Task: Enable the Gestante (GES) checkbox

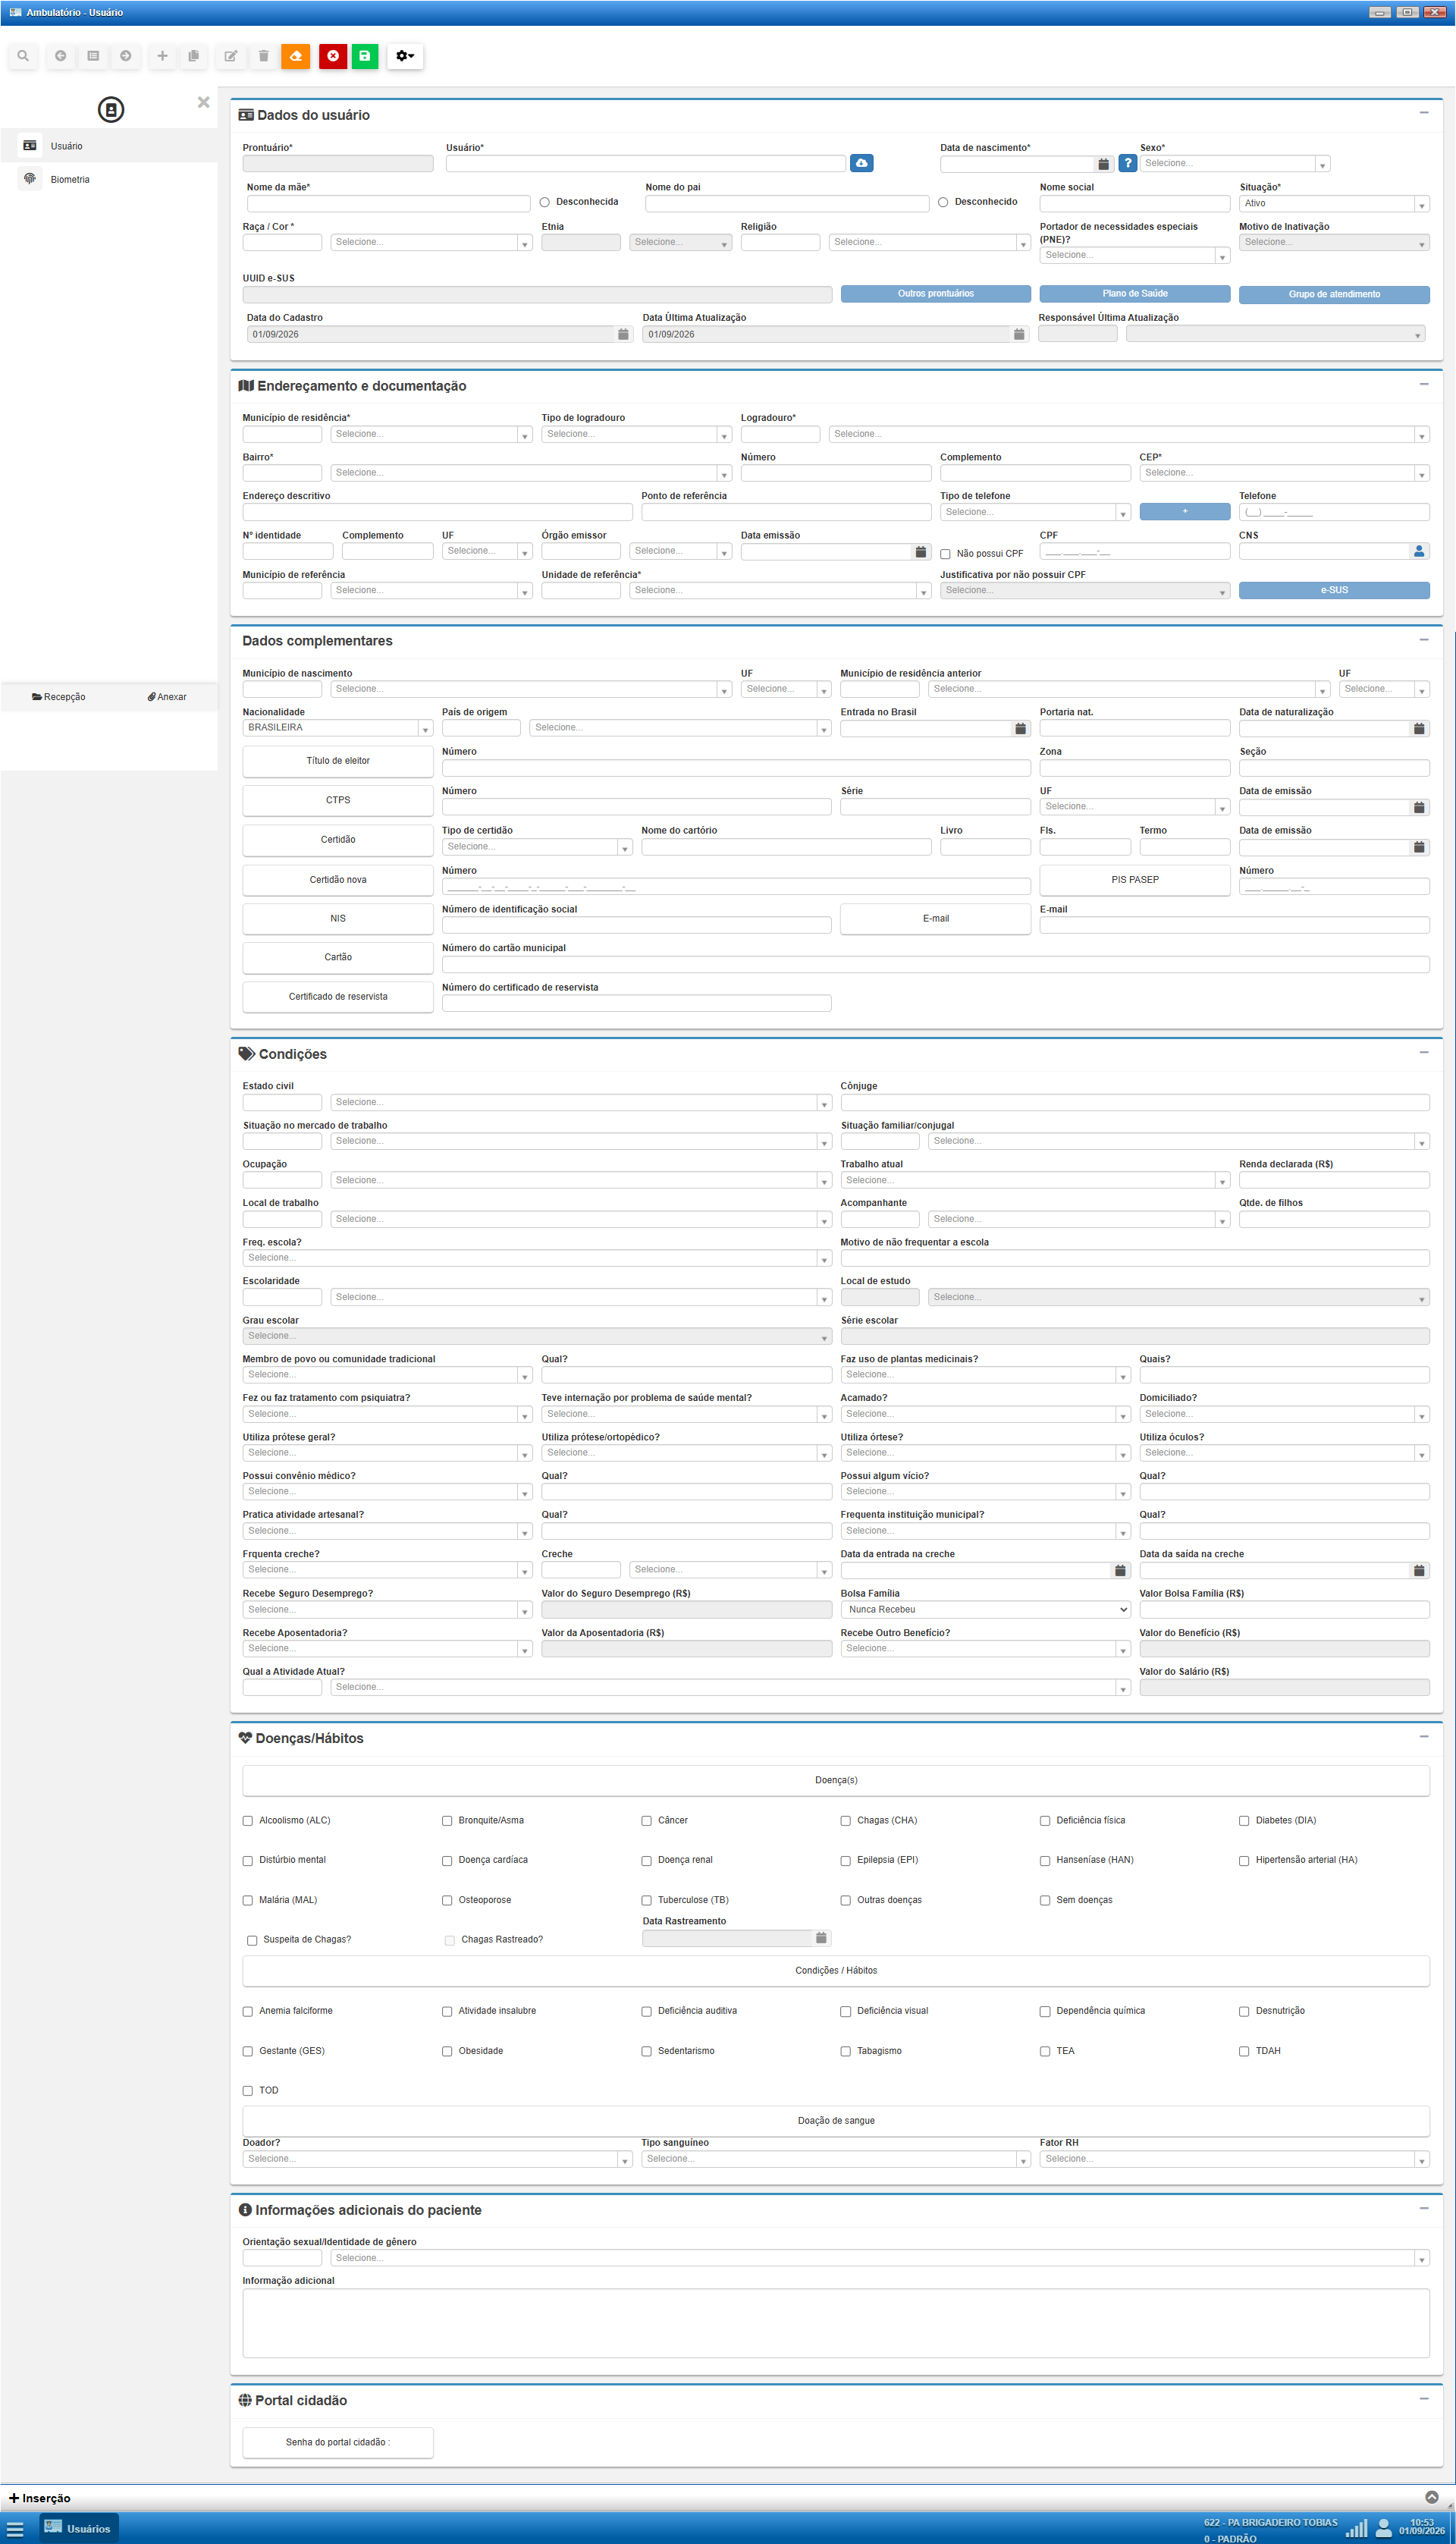Action: 248,2051
